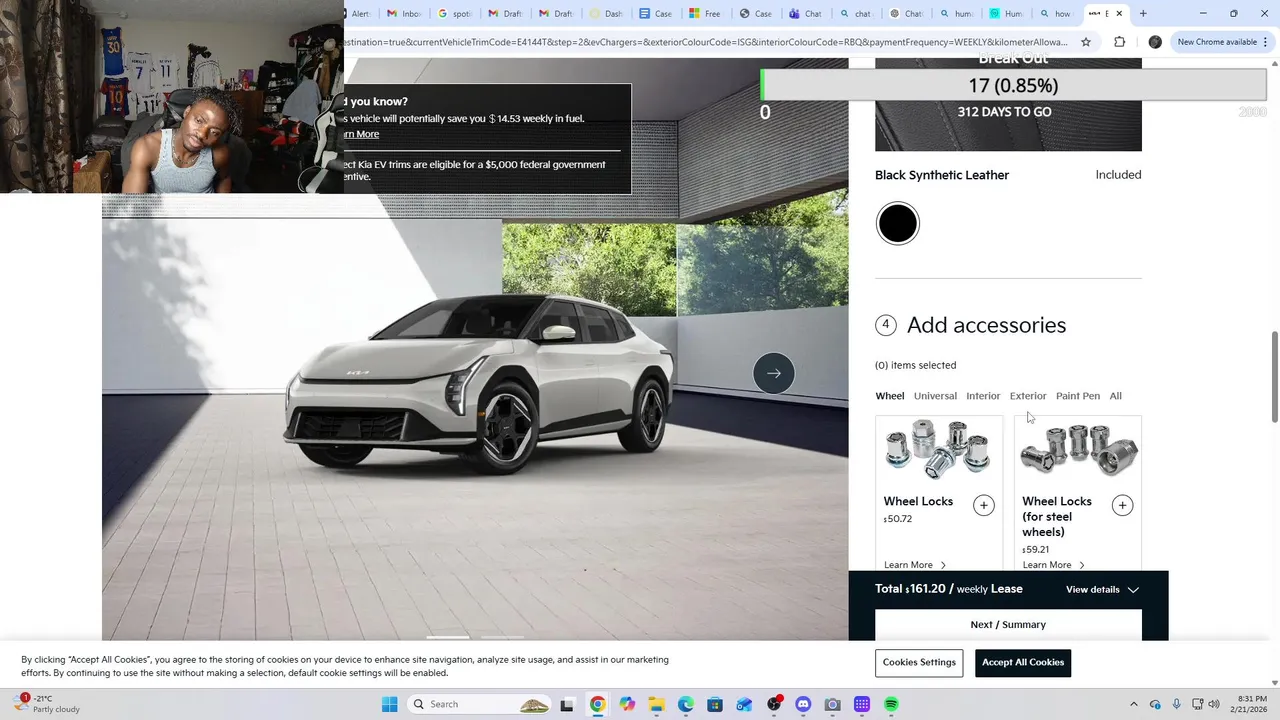Open Spotify from the taskbar
1280x720 pixels.
(891, 704)
